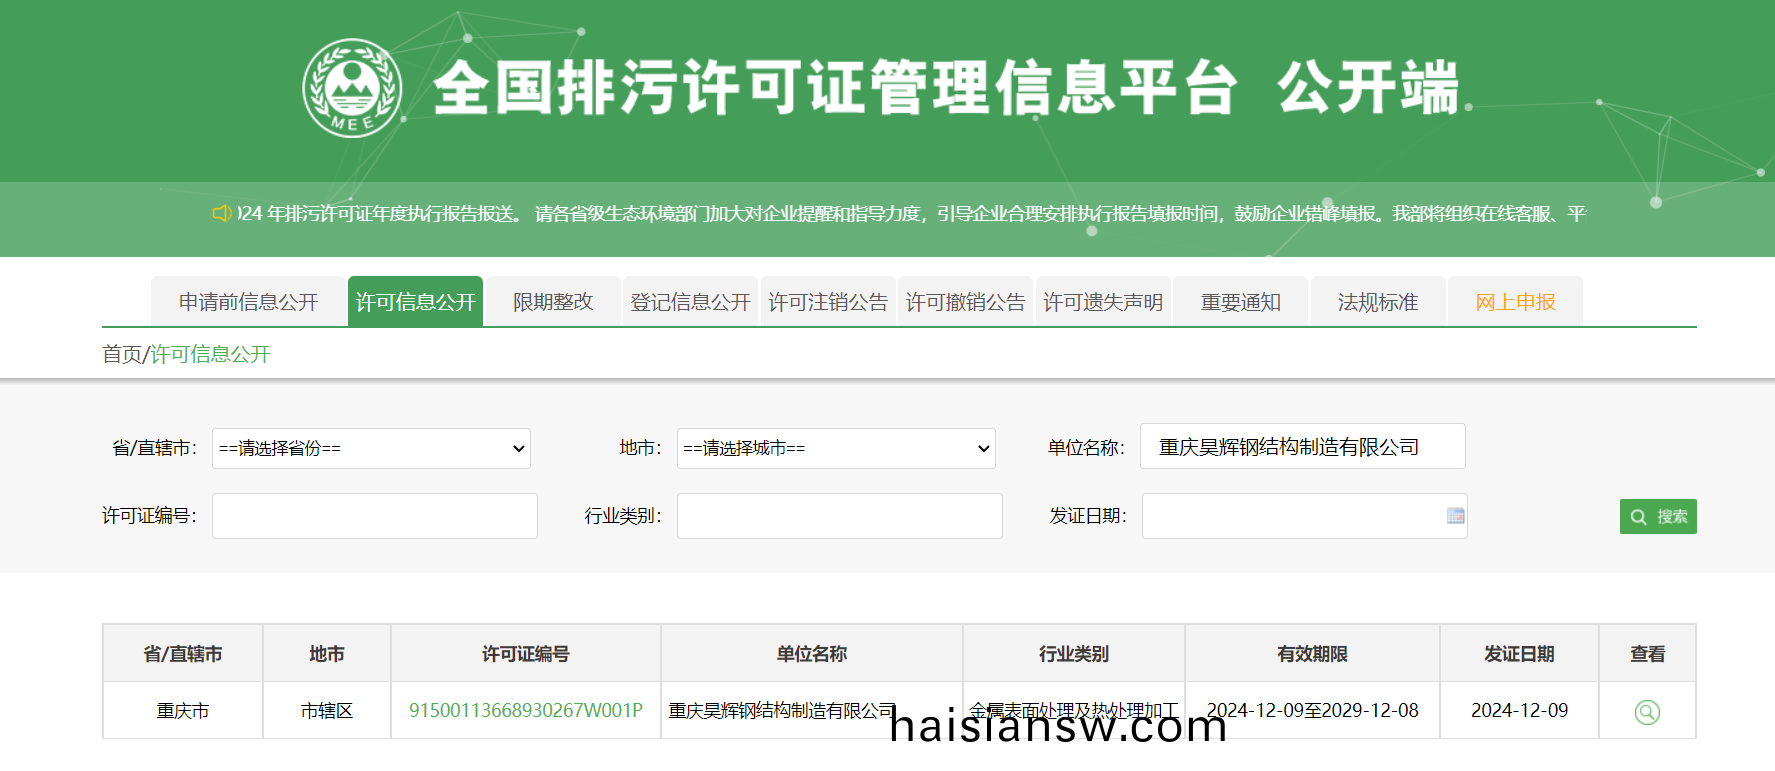Switch to the 许可撤销公告 tab
Image resolution: width=1775 pixels, height=771 pixels.
coord(965,302)
